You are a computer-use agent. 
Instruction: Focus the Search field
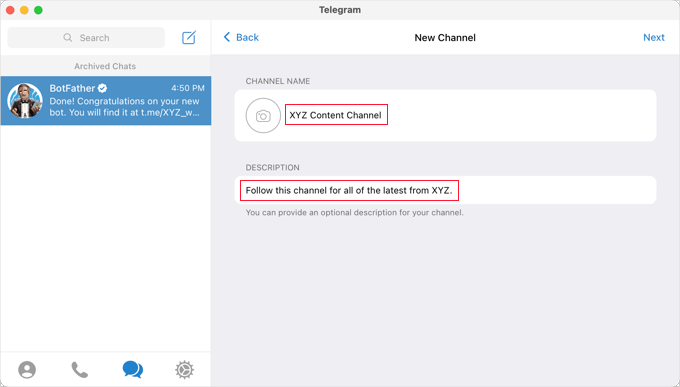click(x=86, y=38)
